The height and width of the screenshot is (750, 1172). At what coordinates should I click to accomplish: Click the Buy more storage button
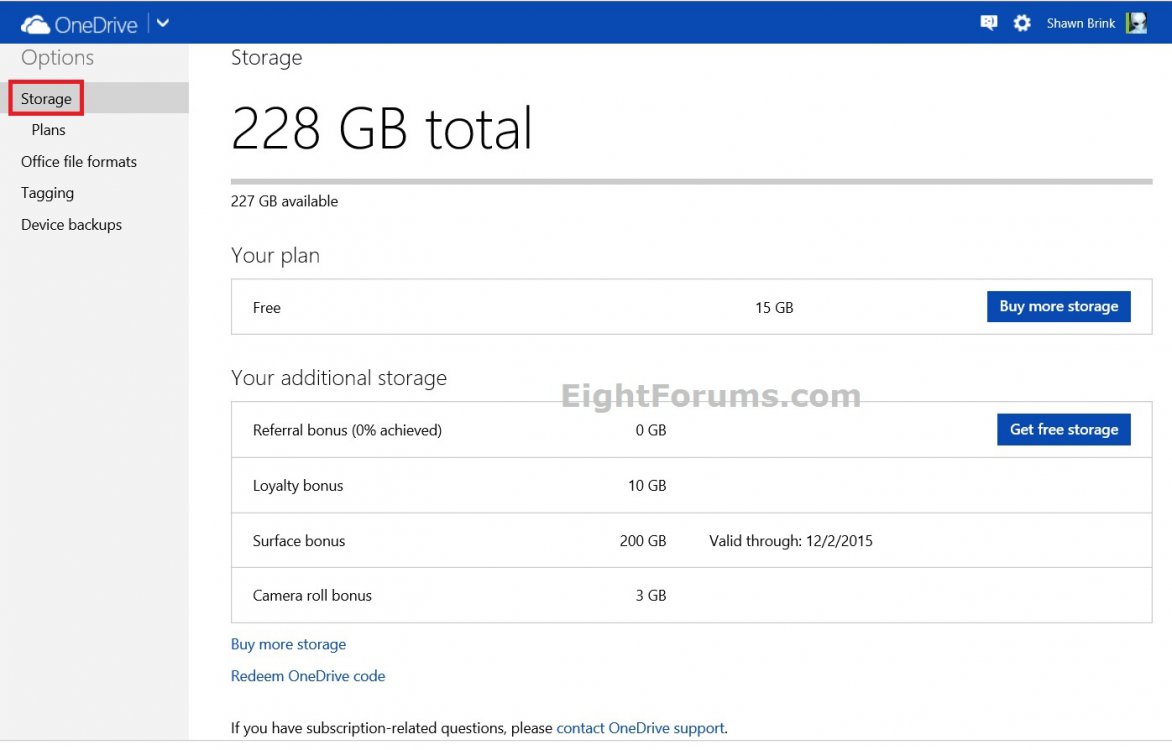[1058, 306]
